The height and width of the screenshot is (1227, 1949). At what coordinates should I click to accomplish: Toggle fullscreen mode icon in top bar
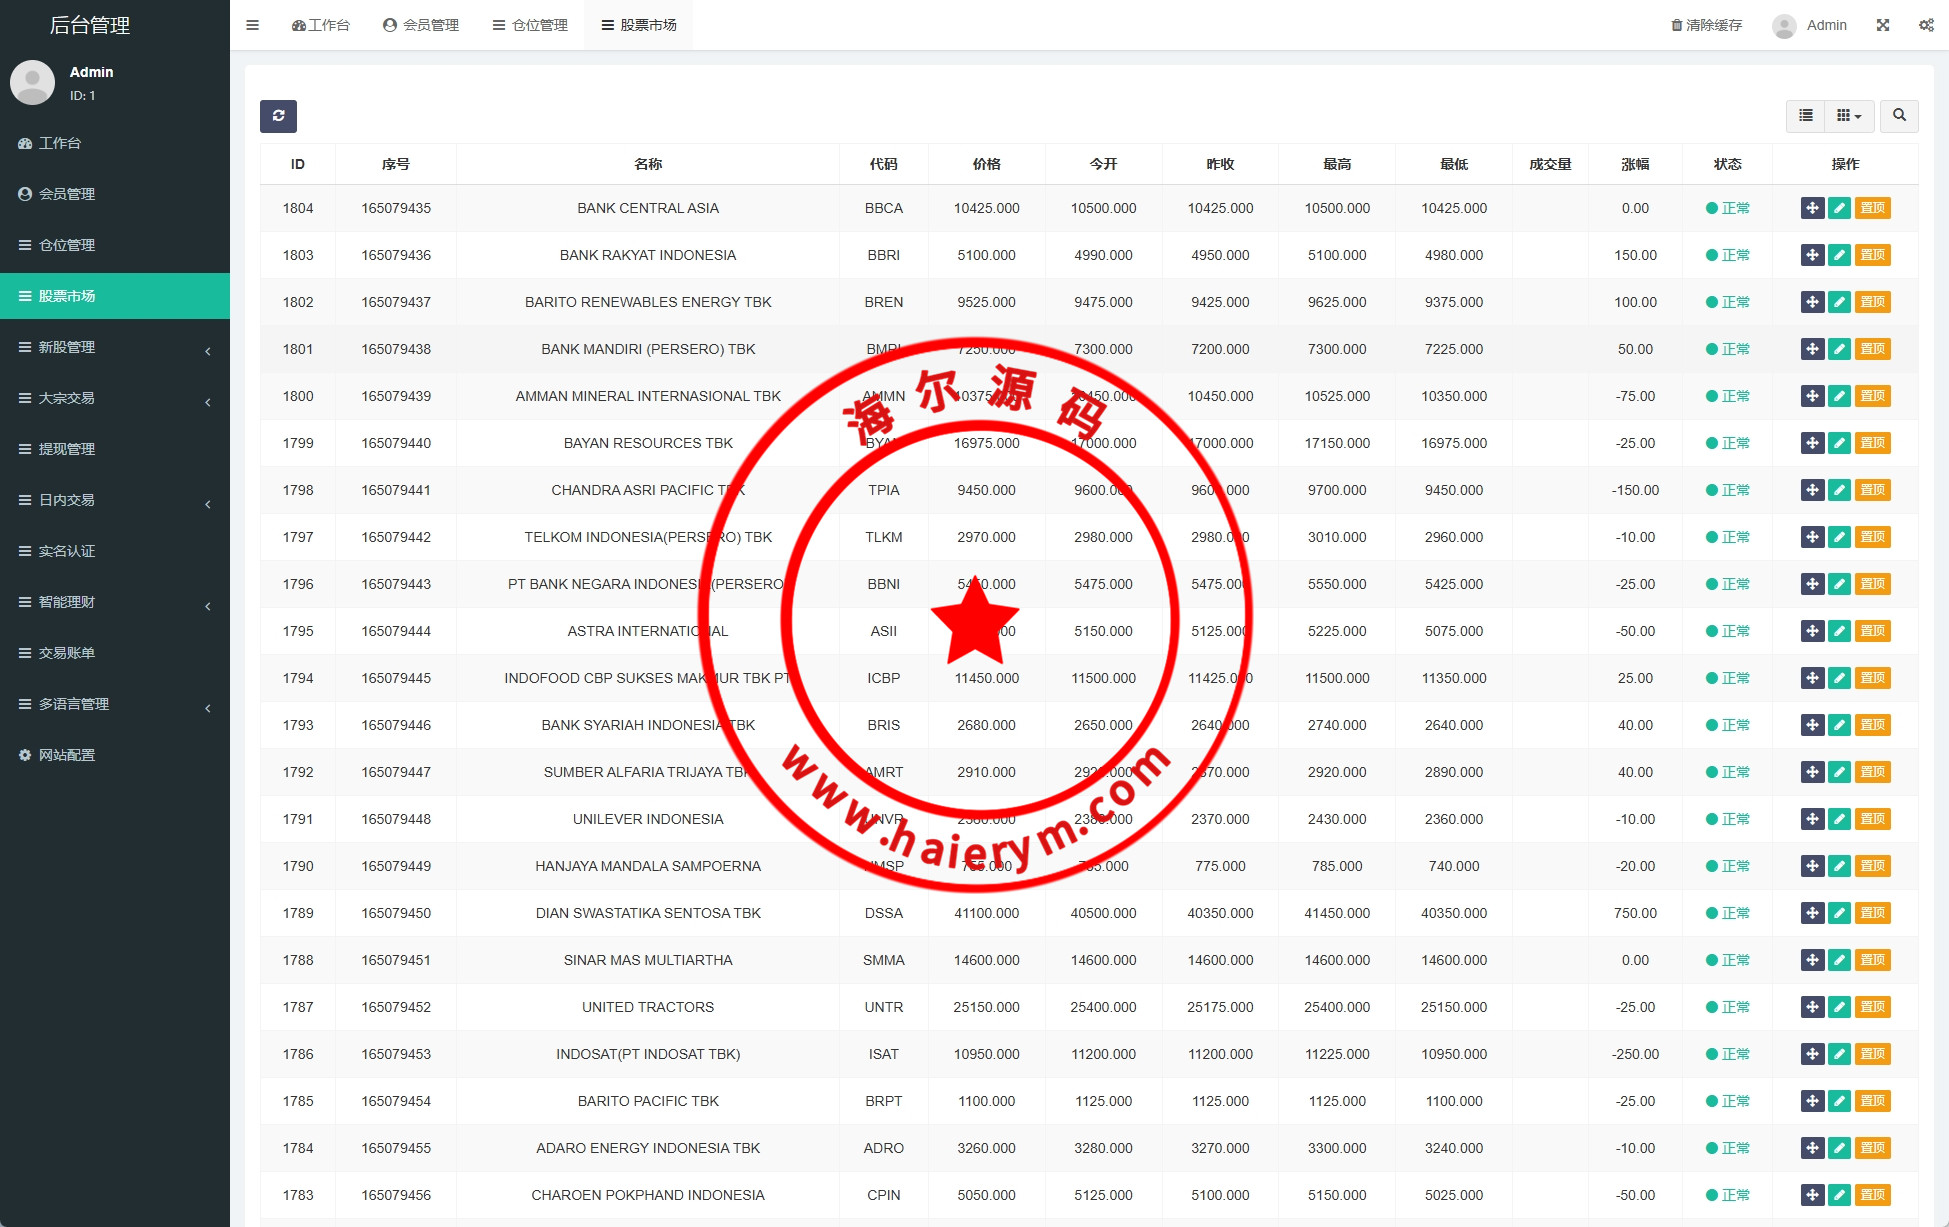pos(1883,25)
